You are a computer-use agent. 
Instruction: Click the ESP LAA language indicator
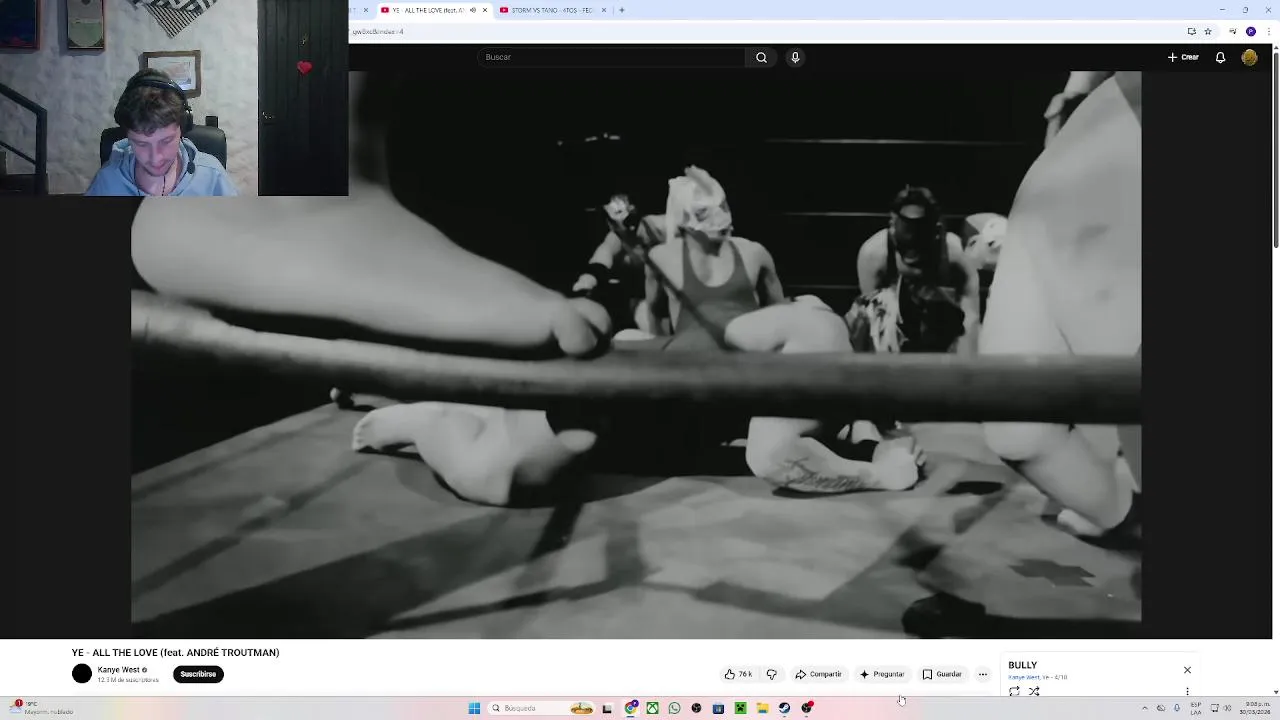[1196, 708]
